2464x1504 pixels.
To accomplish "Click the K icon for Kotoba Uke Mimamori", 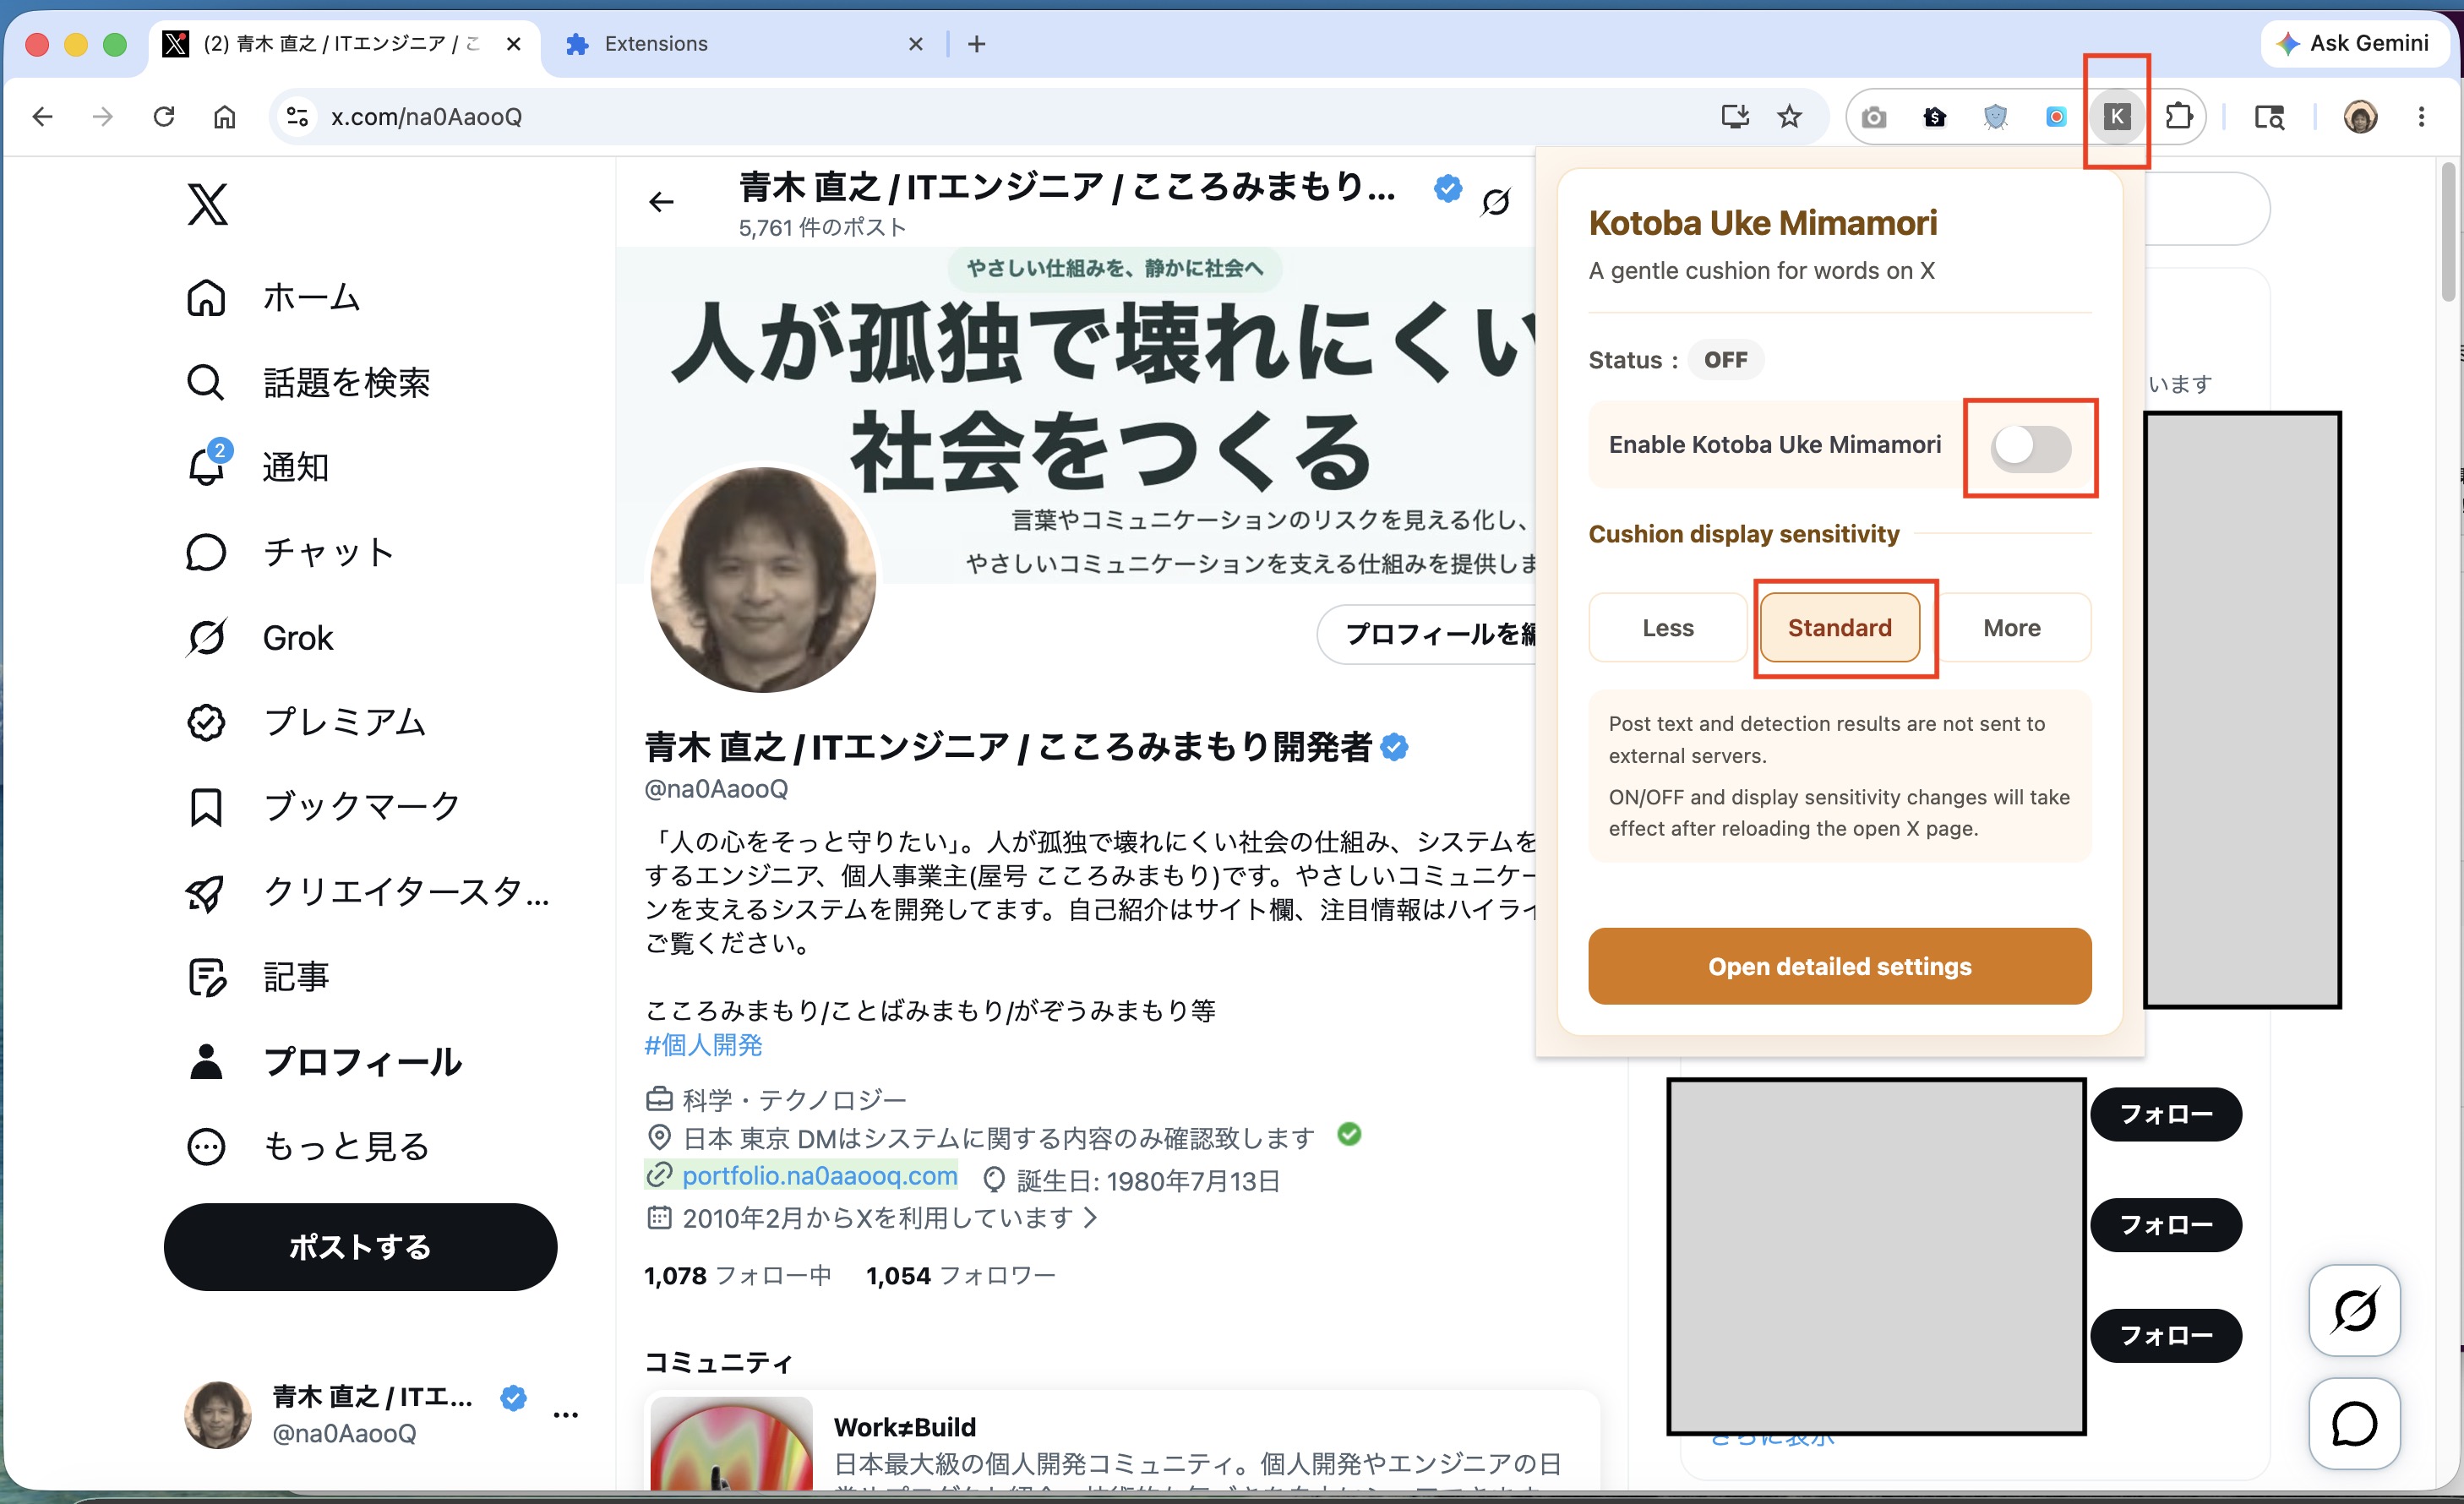I will pyautogui.click(x=2117, y=117).
